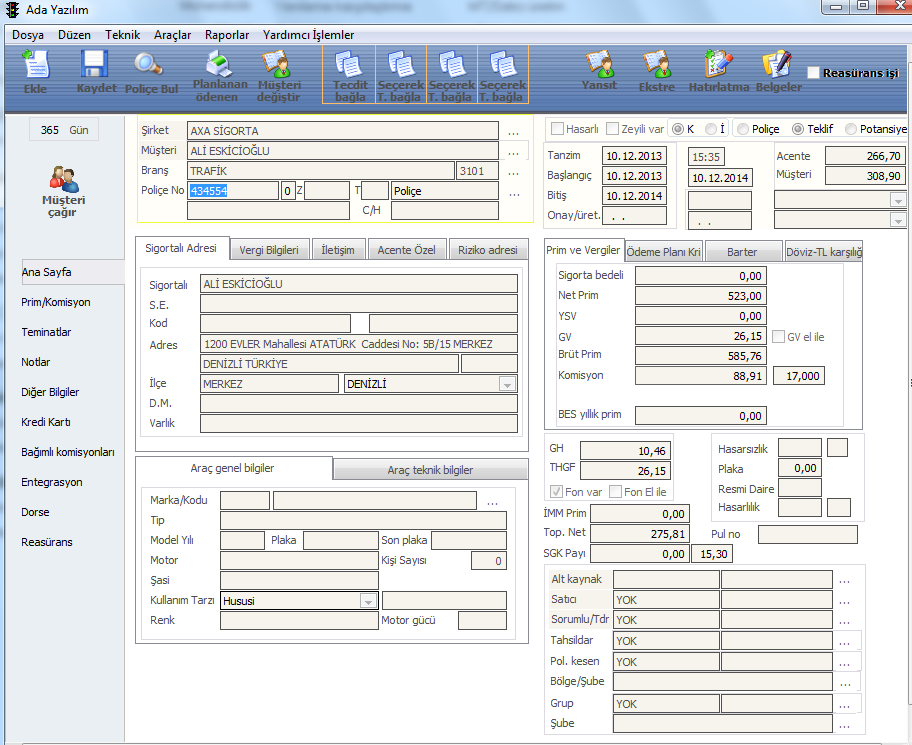Screen dimensions: 912x745
Task: Click the Poliçe No input field
Action: (232, 191)
